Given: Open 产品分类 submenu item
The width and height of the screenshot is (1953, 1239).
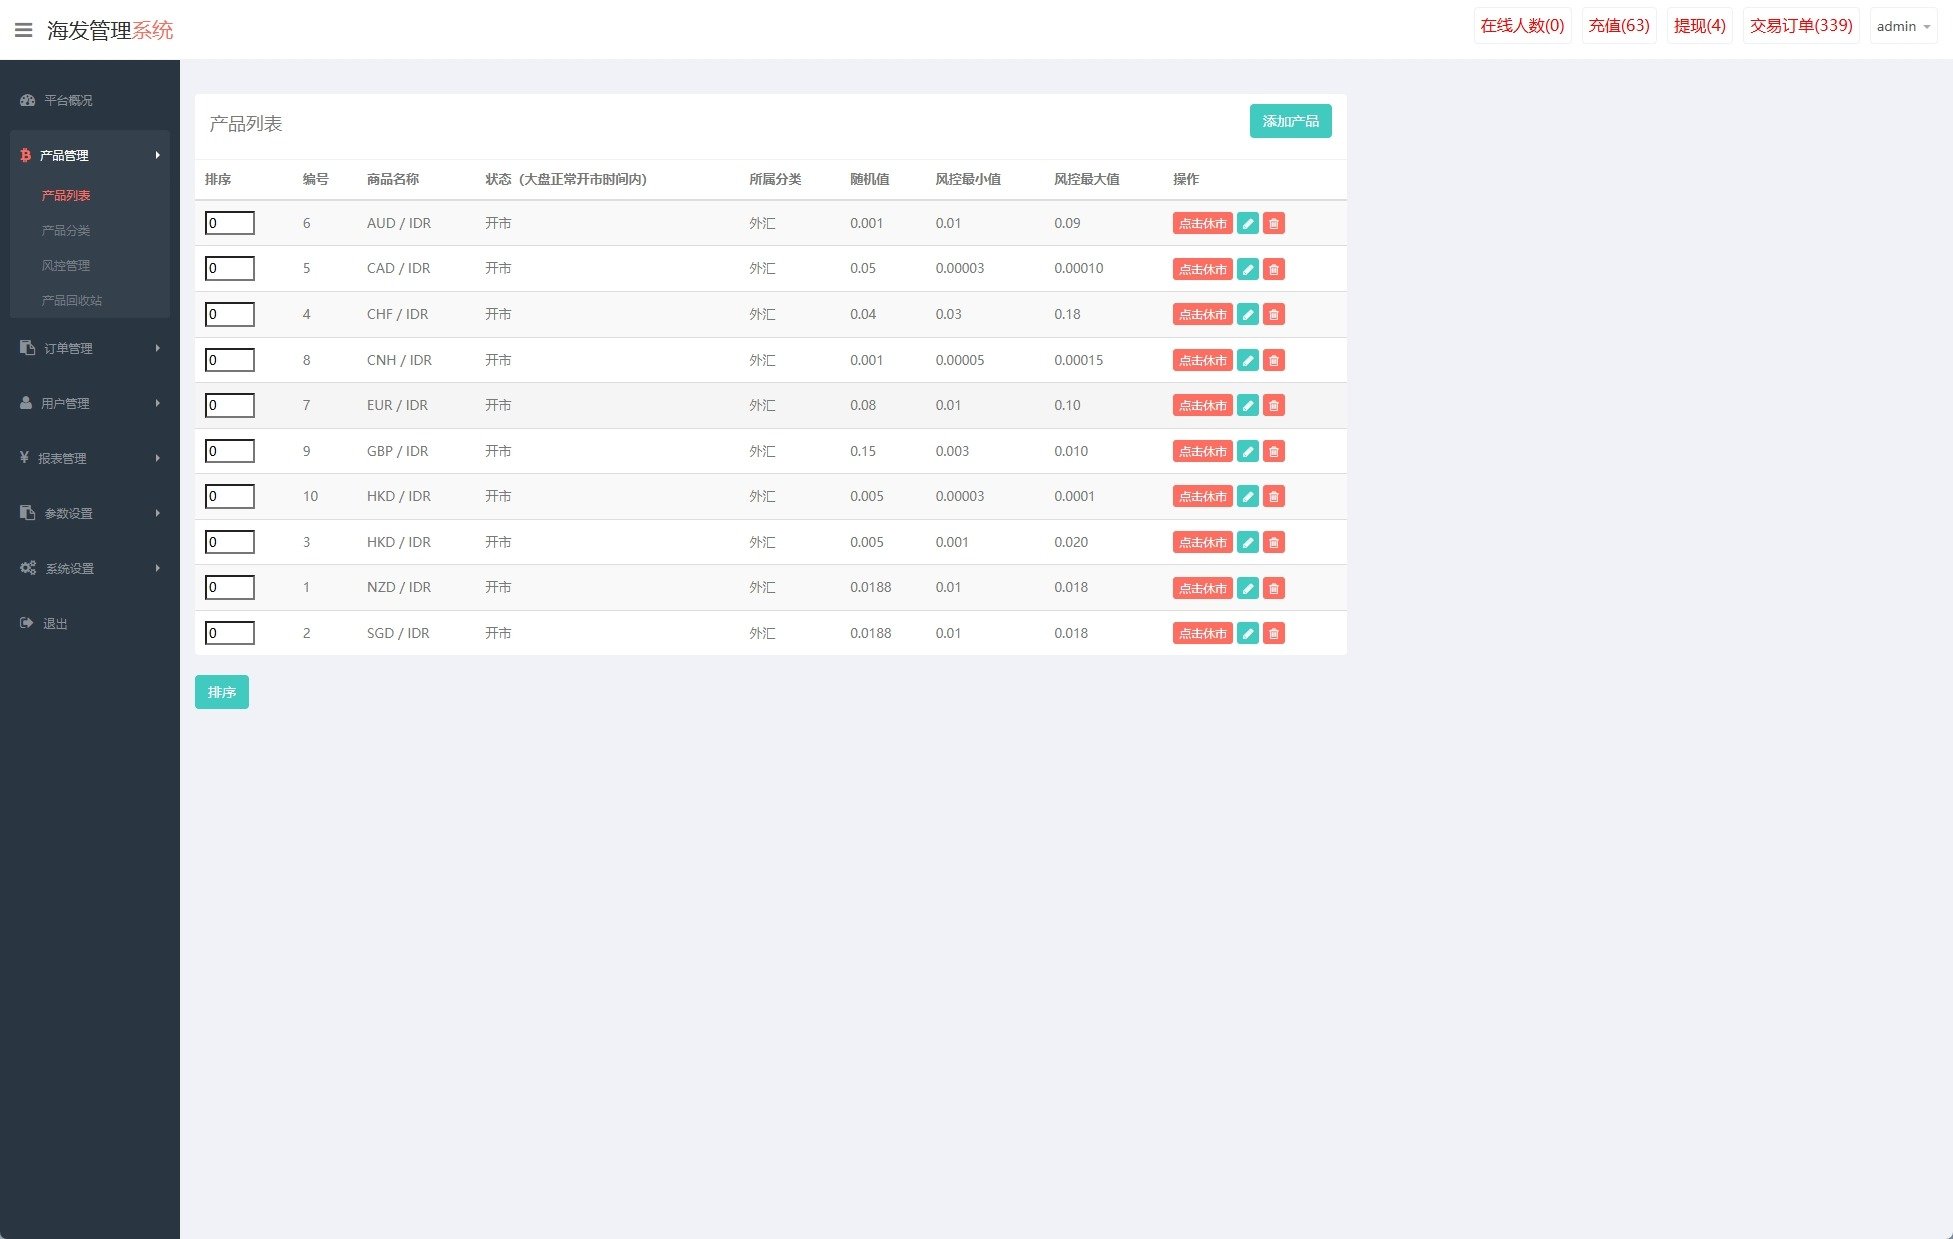Looking at the screenshot, I should click(x=66, y=230).
